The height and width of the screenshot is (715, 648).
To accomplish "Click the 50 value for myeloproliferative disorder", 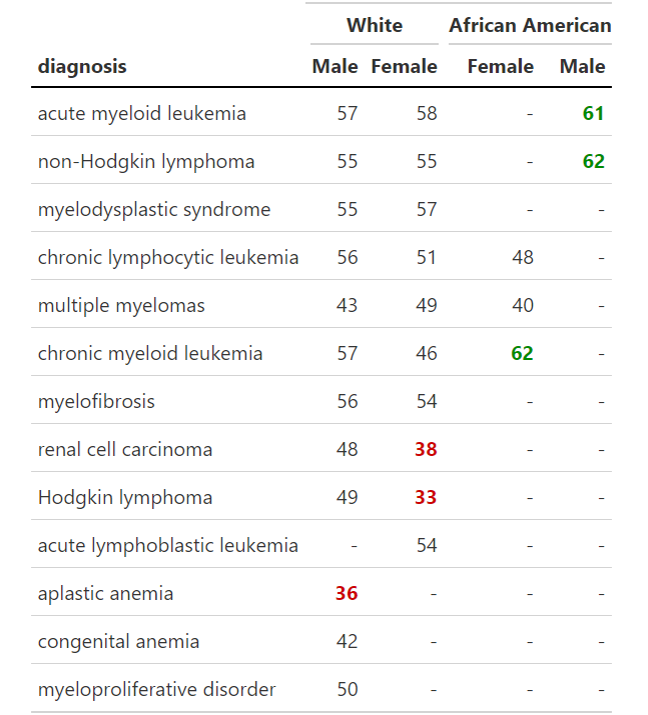I will pos(346,689).
